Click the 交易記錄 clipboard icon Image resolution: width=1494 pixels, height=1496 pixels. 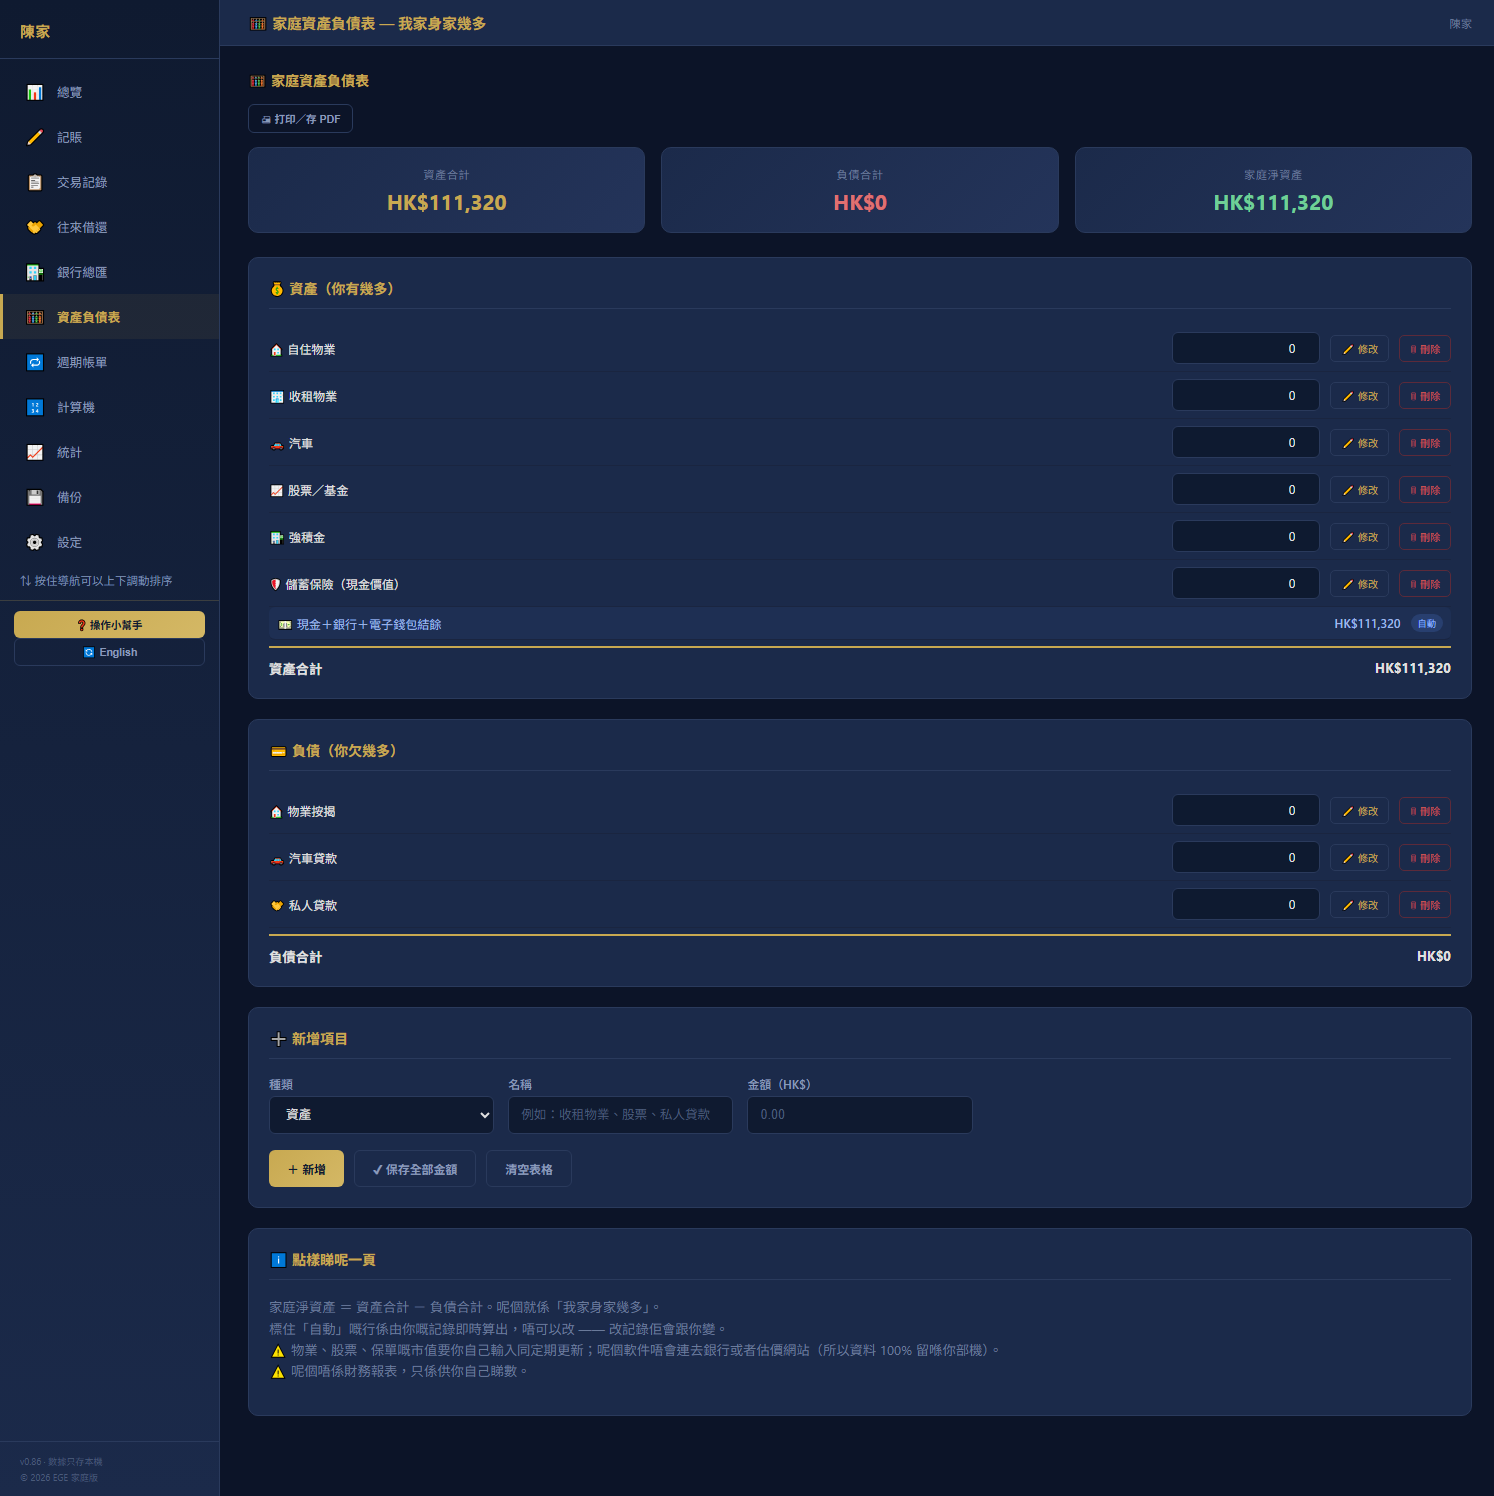(x=35, y=182)
